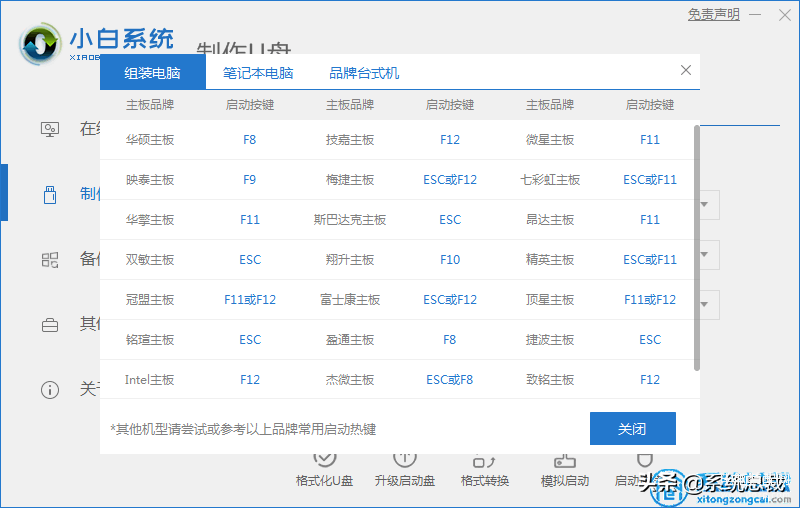800x508 pixels.
Task: Click the 升级启动盘 tool icon
Action: [x=405, y=460]
